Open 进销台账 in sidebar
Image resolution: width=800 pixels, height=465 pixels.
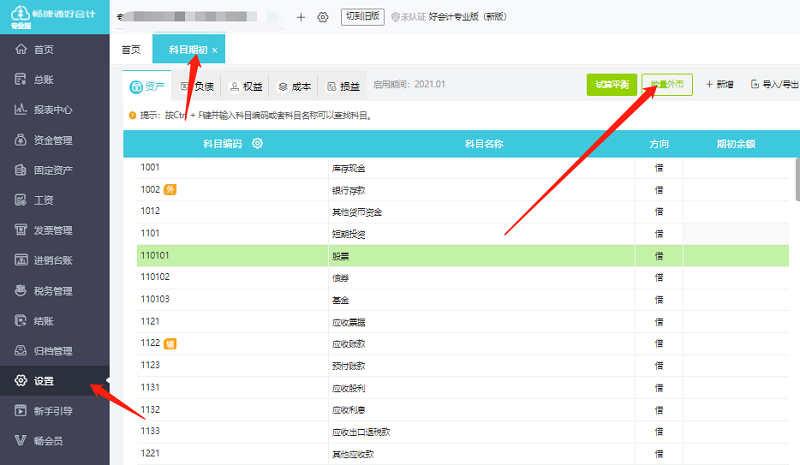pyautogui.click(x=55, y=260)
